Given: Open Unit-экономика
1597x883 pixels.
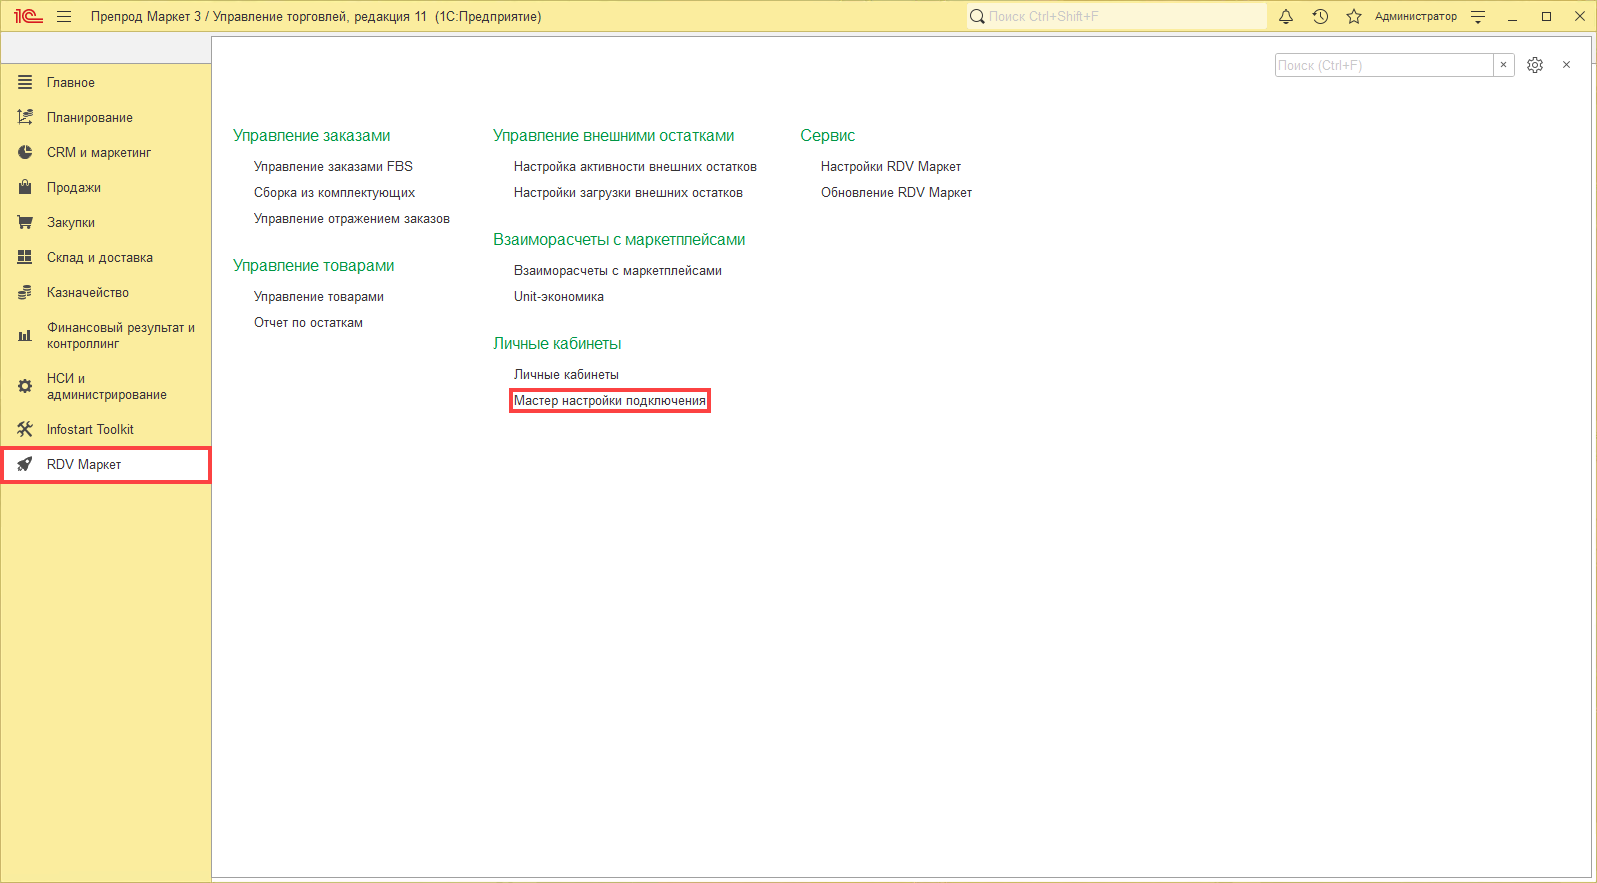Looking at the screenshot, I should 559,296.
